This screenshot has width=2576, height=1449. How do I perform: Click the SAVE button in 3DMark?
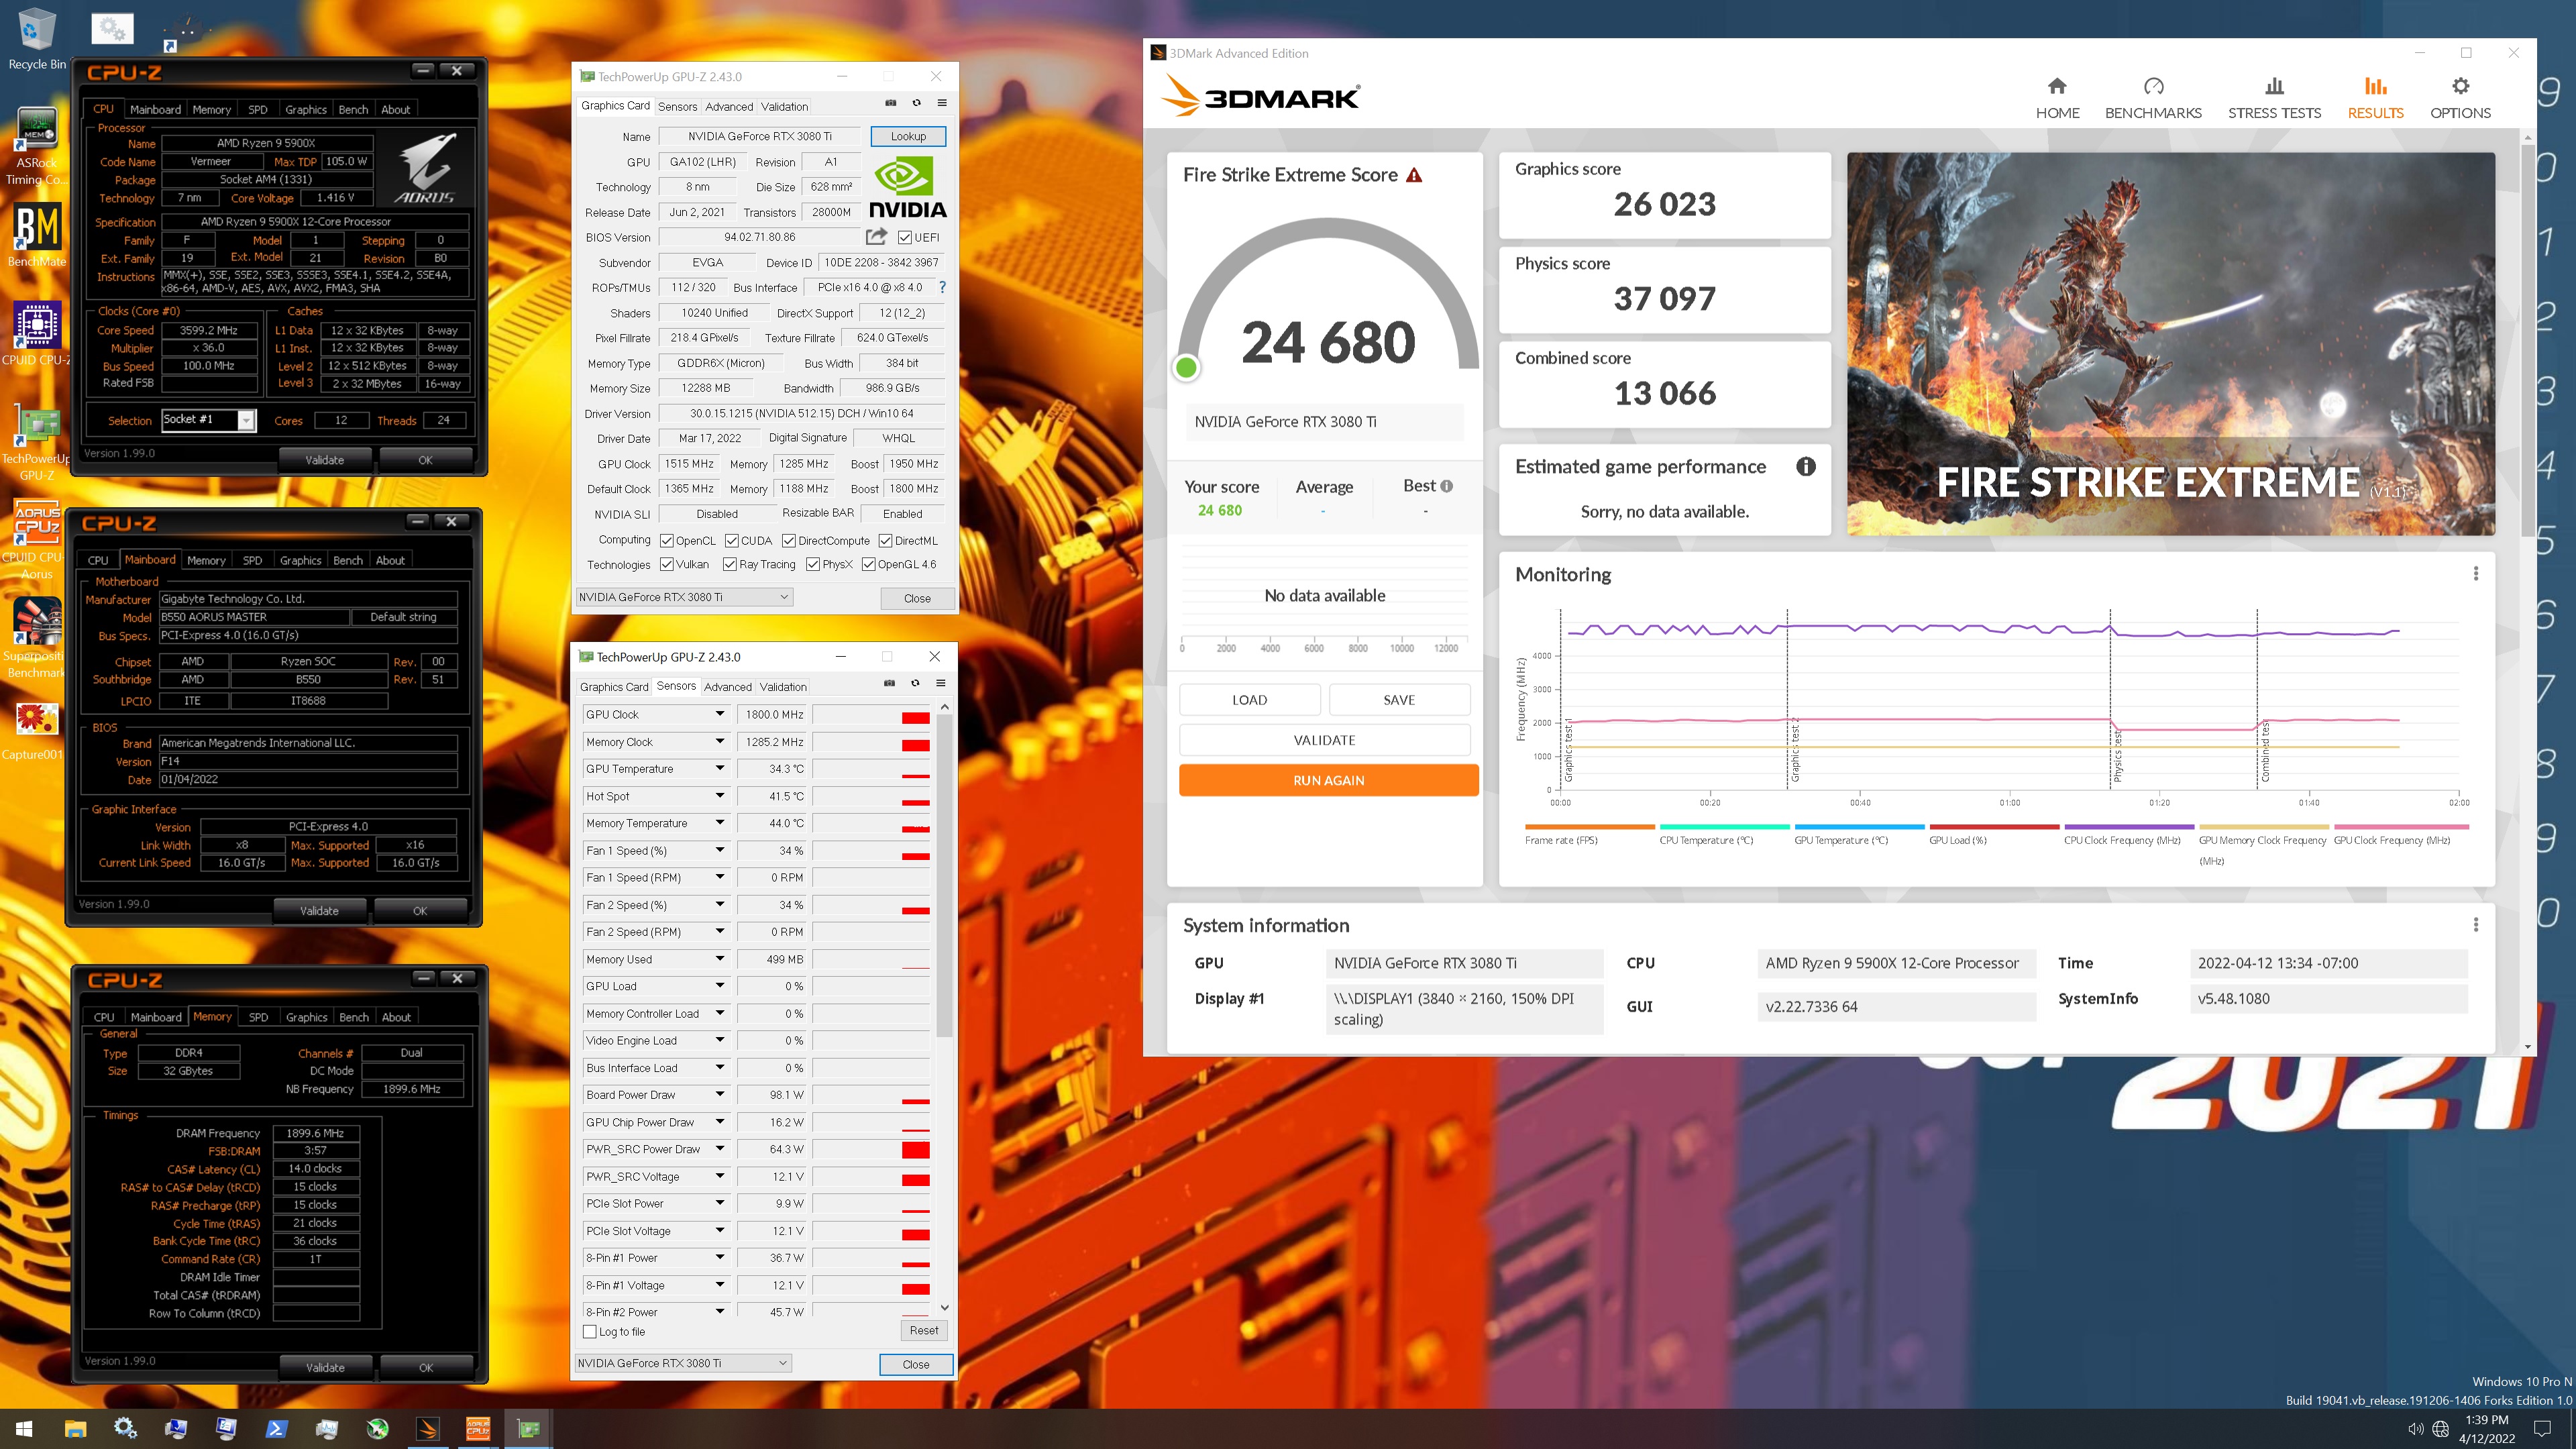[x=1399, y=700]
